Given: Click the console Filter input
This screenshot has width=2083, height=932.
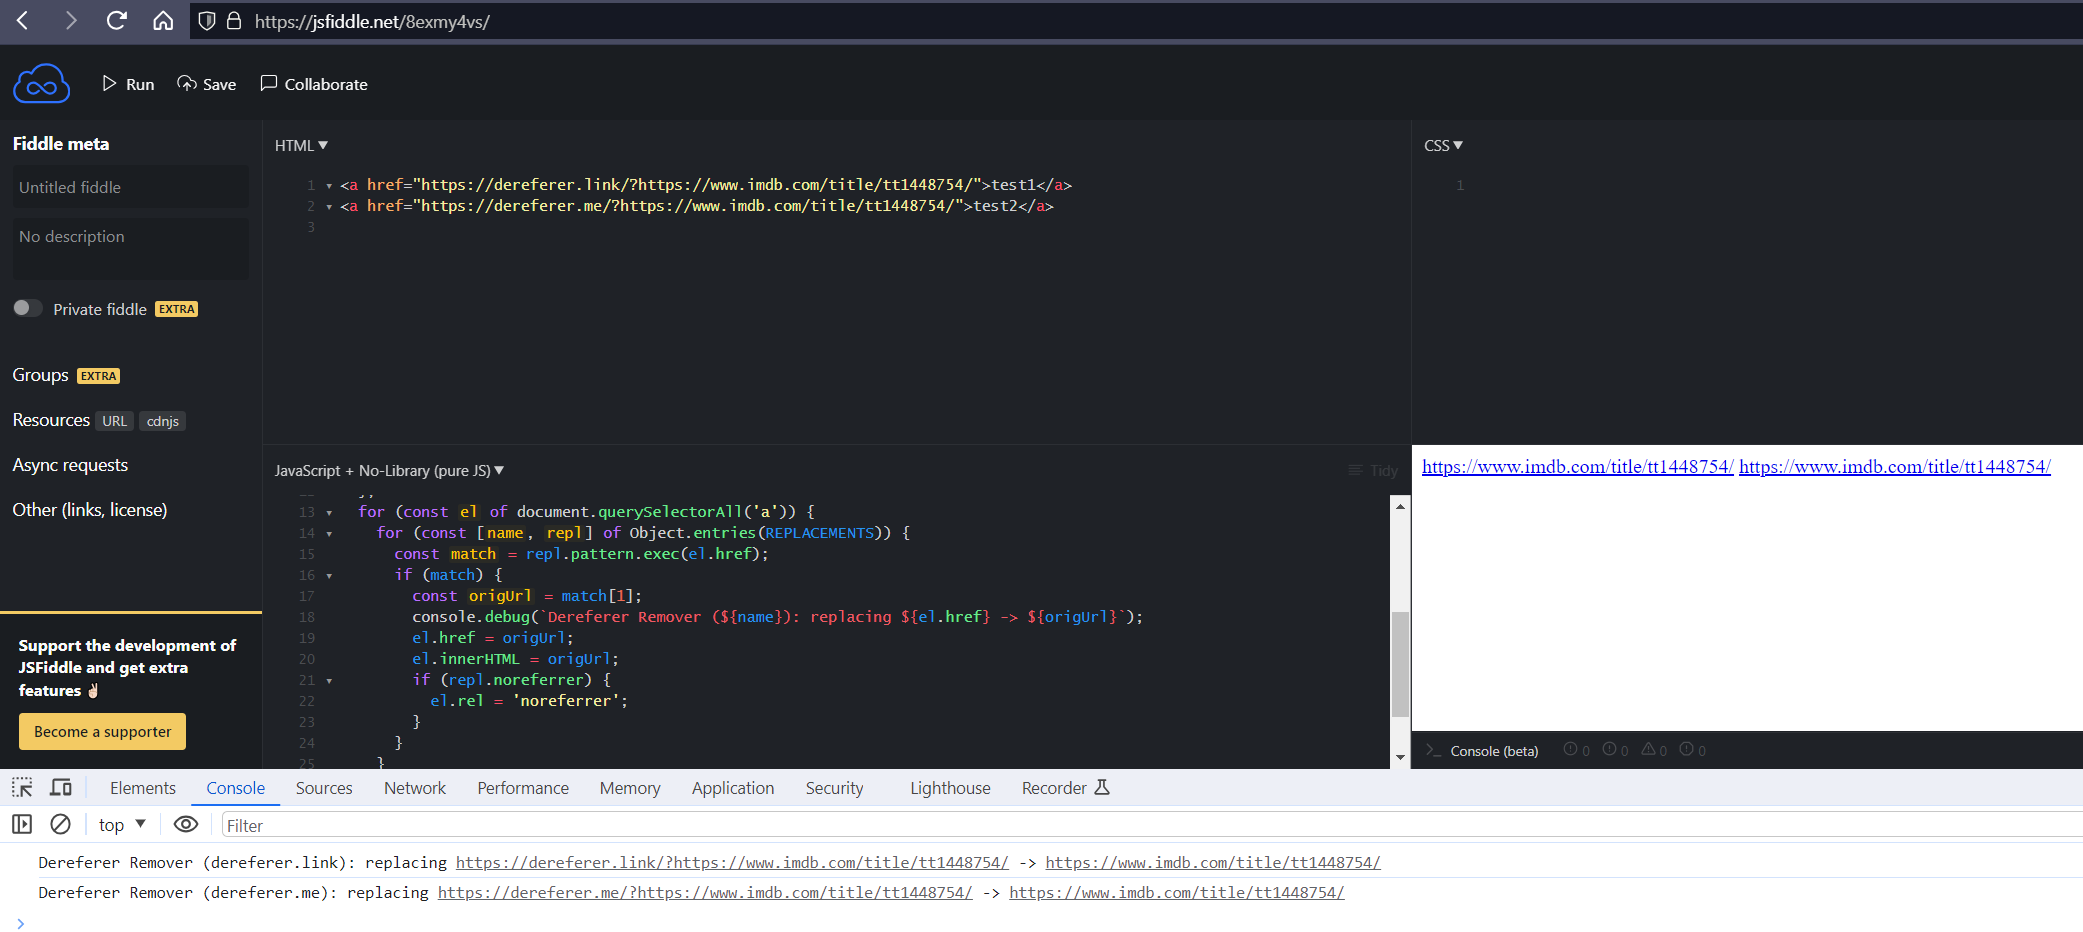Looking at the screenshot, I should point(1150,825).
